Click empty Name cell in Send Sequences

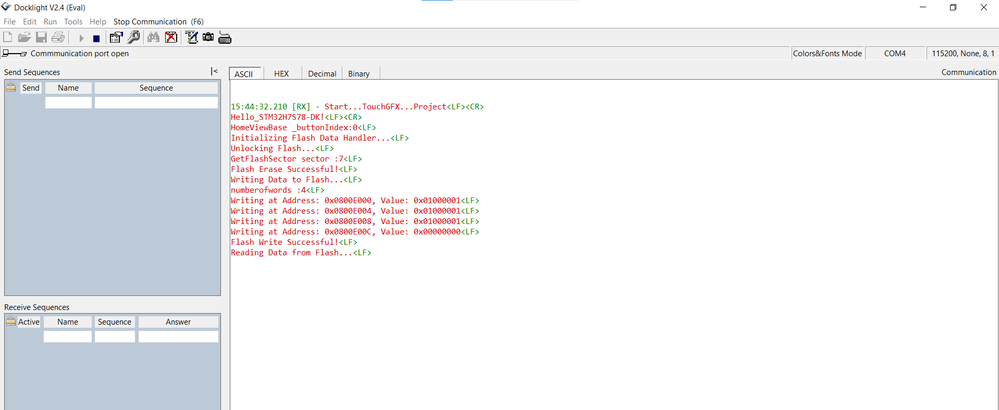[68, 102]
